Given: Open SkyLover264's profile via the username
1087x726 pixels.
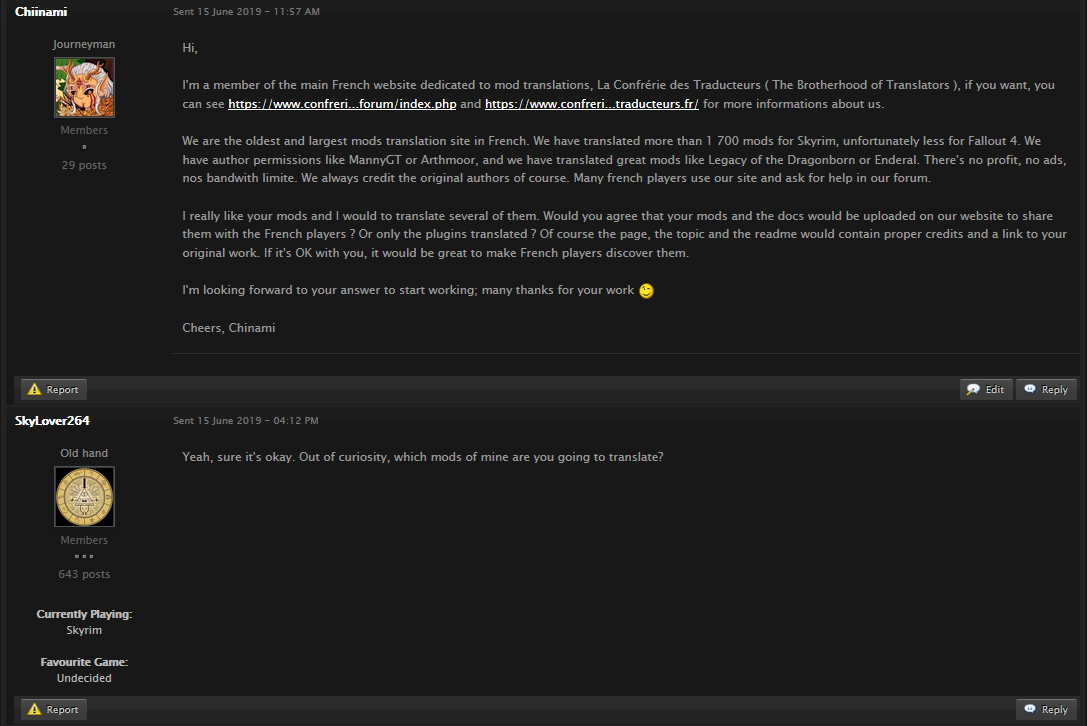Looking at the screenshot, I should (52, 421).
